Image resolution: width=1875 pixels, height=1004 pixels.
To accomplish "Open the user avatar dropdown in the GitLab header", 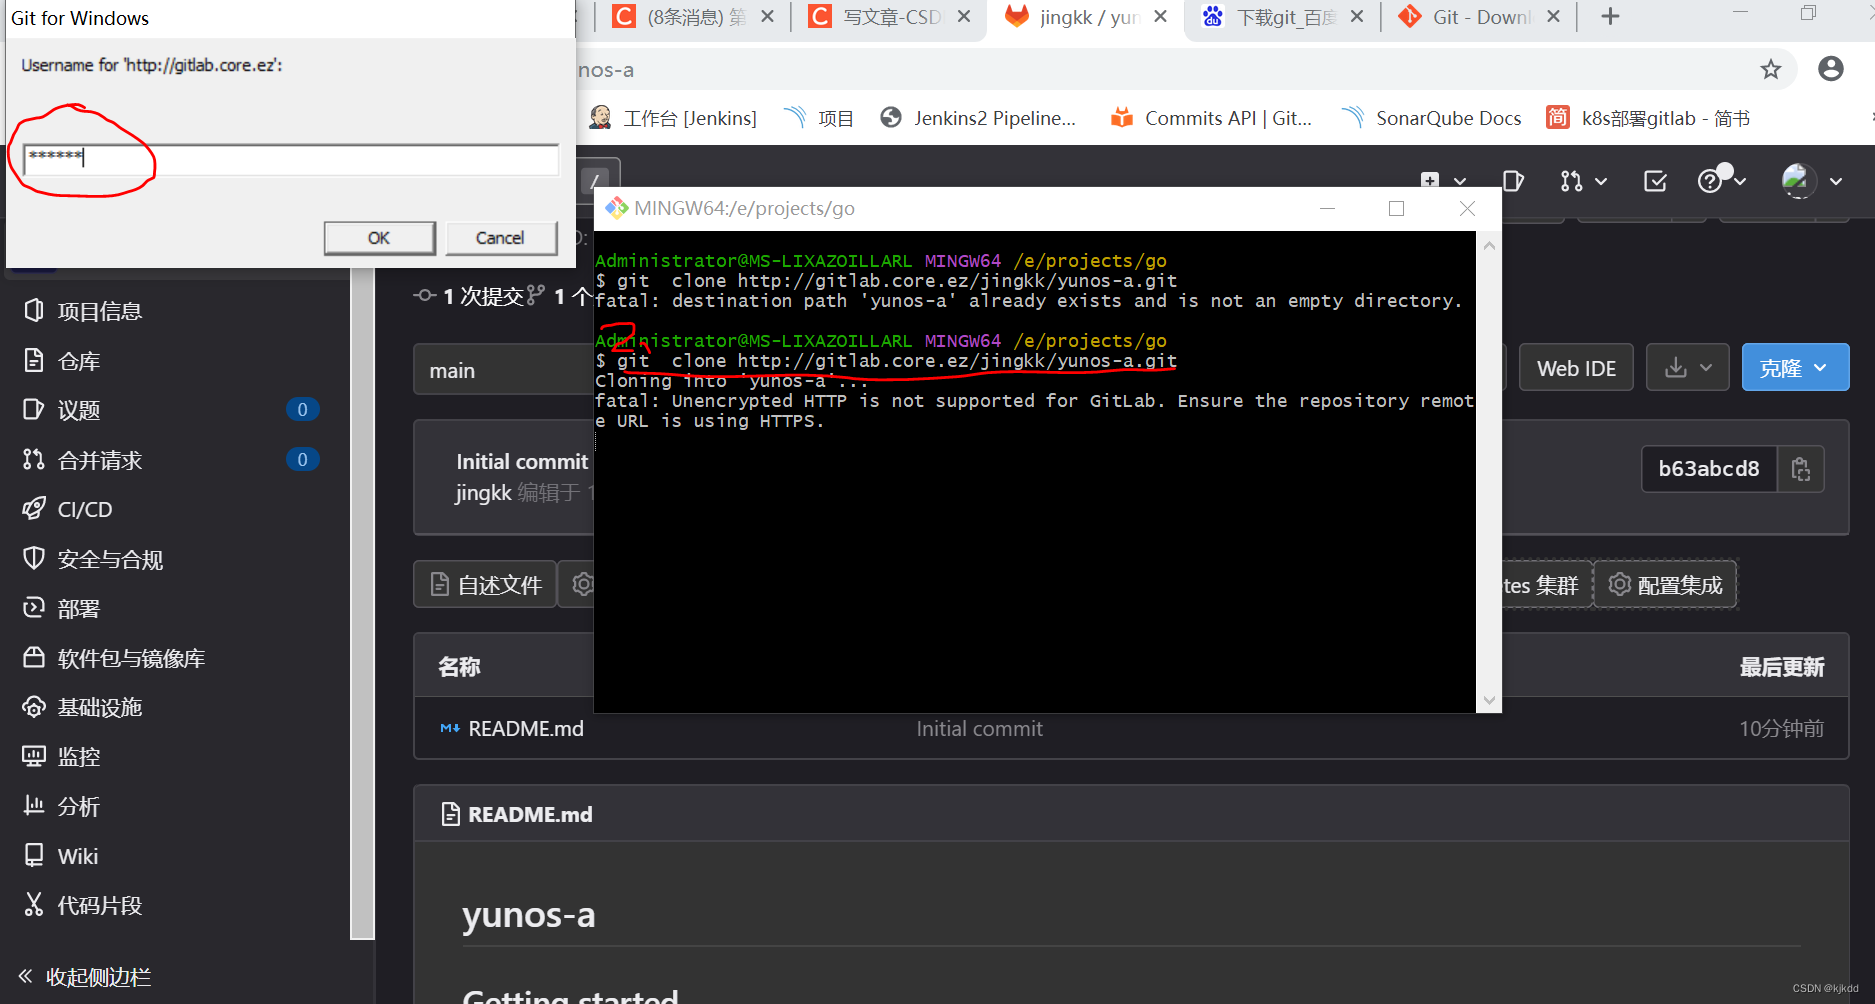I will [1811, 181].
